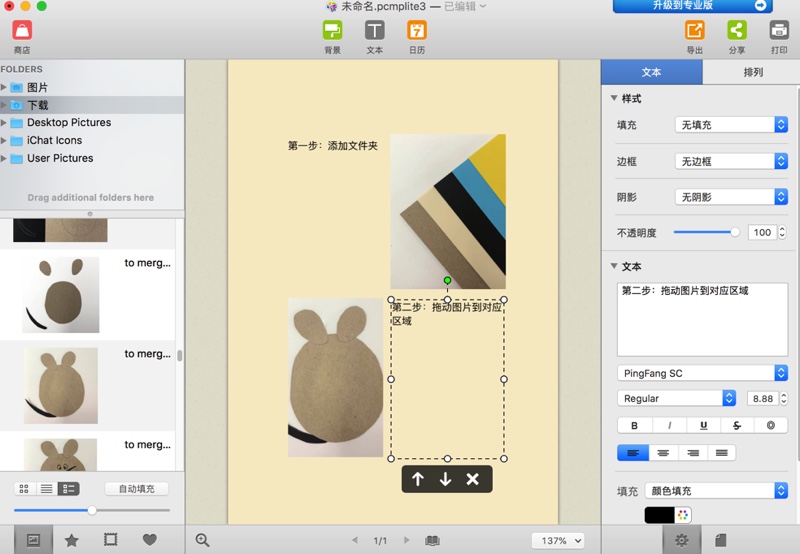Open the PingFang SC font dropdown
The height and width of the screenshot is (554, 800).
click(x=703, y=373)
